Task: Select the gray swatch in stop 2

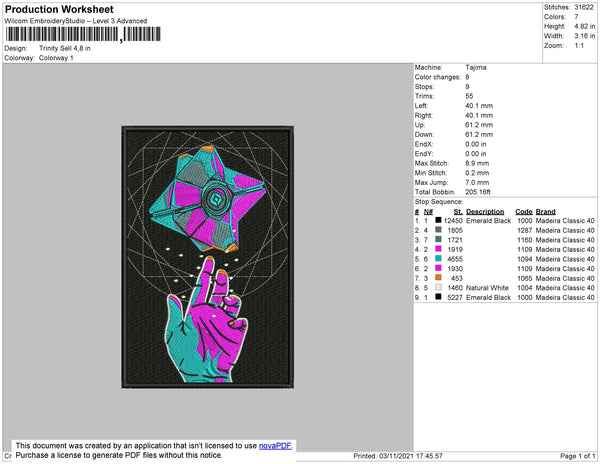Action: coord(438,230)
